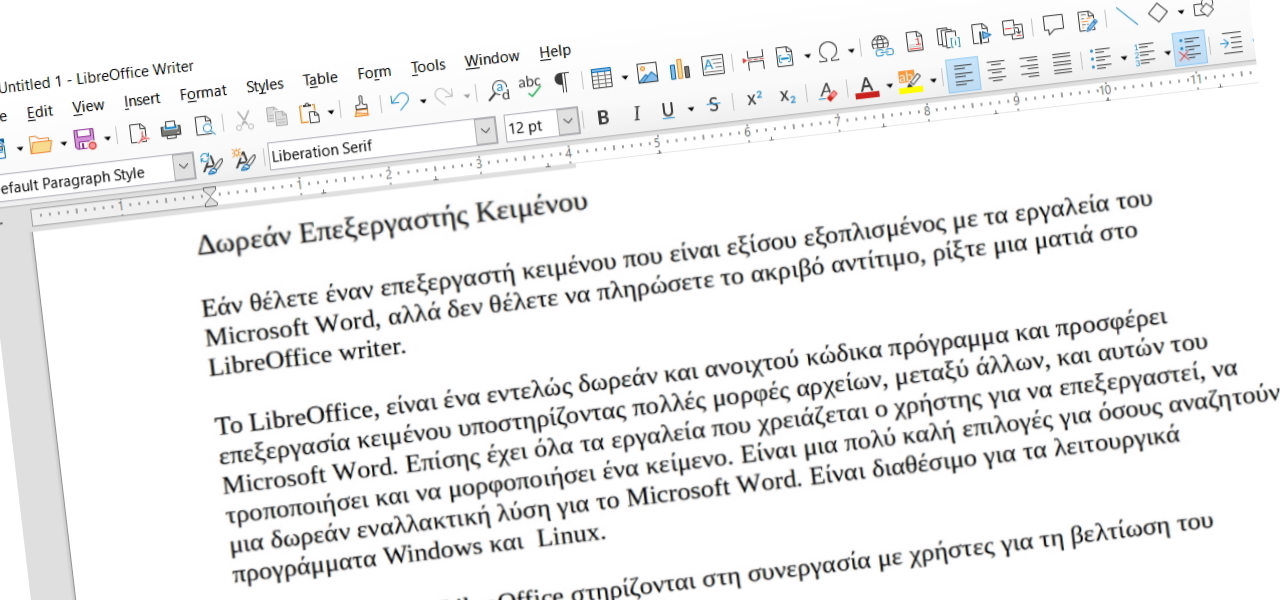Toggle Underline formatting

[x=667, y=110]
